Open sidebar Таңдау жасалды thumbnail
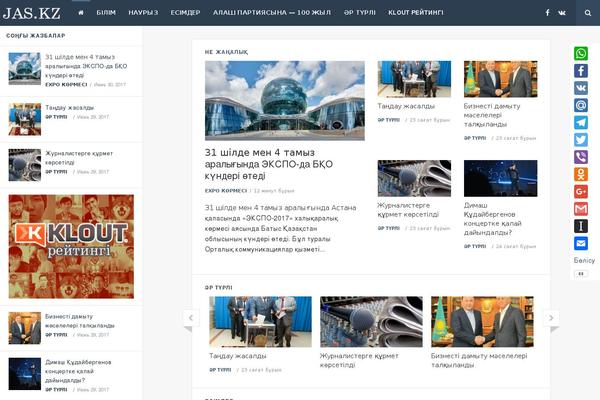 [x=24, y=119]
